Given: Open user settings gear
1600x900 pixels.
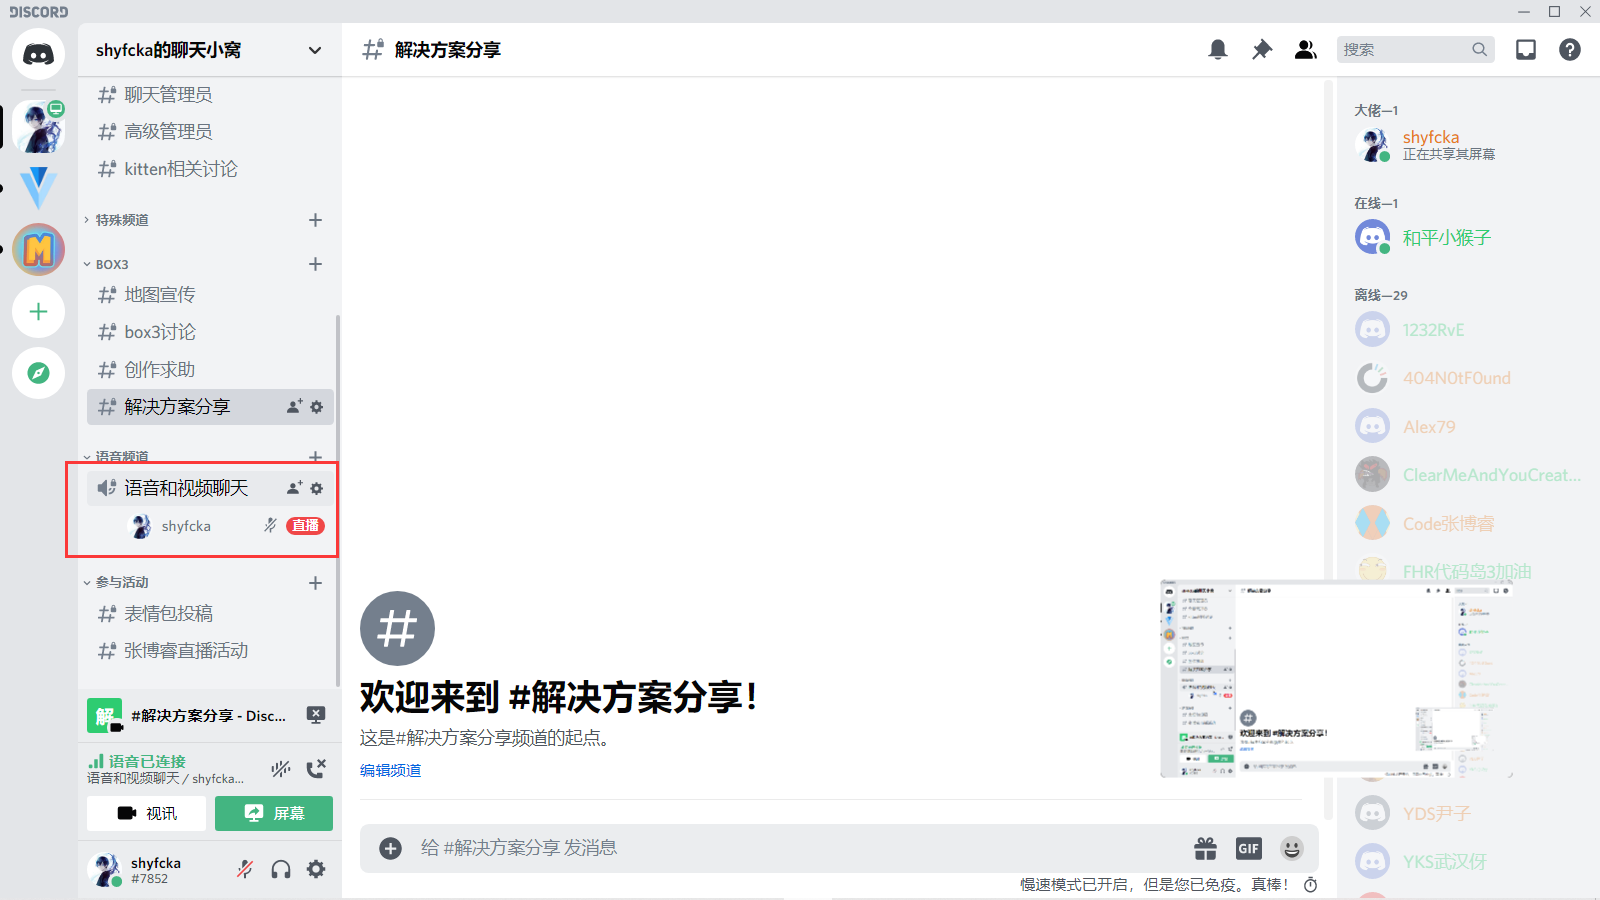Looking at the screenshot, I should tap(316, 869).
